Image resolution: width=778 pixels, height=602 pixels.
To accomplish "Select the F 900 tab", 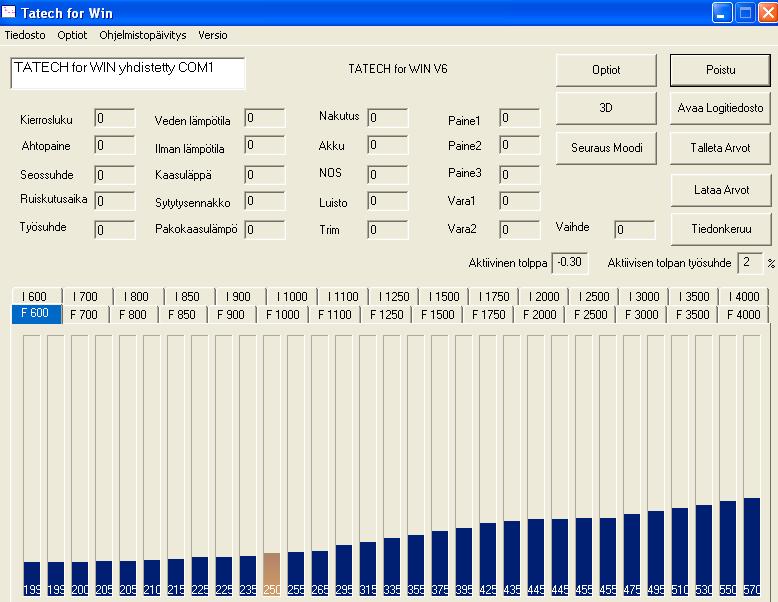I will 231,315.
